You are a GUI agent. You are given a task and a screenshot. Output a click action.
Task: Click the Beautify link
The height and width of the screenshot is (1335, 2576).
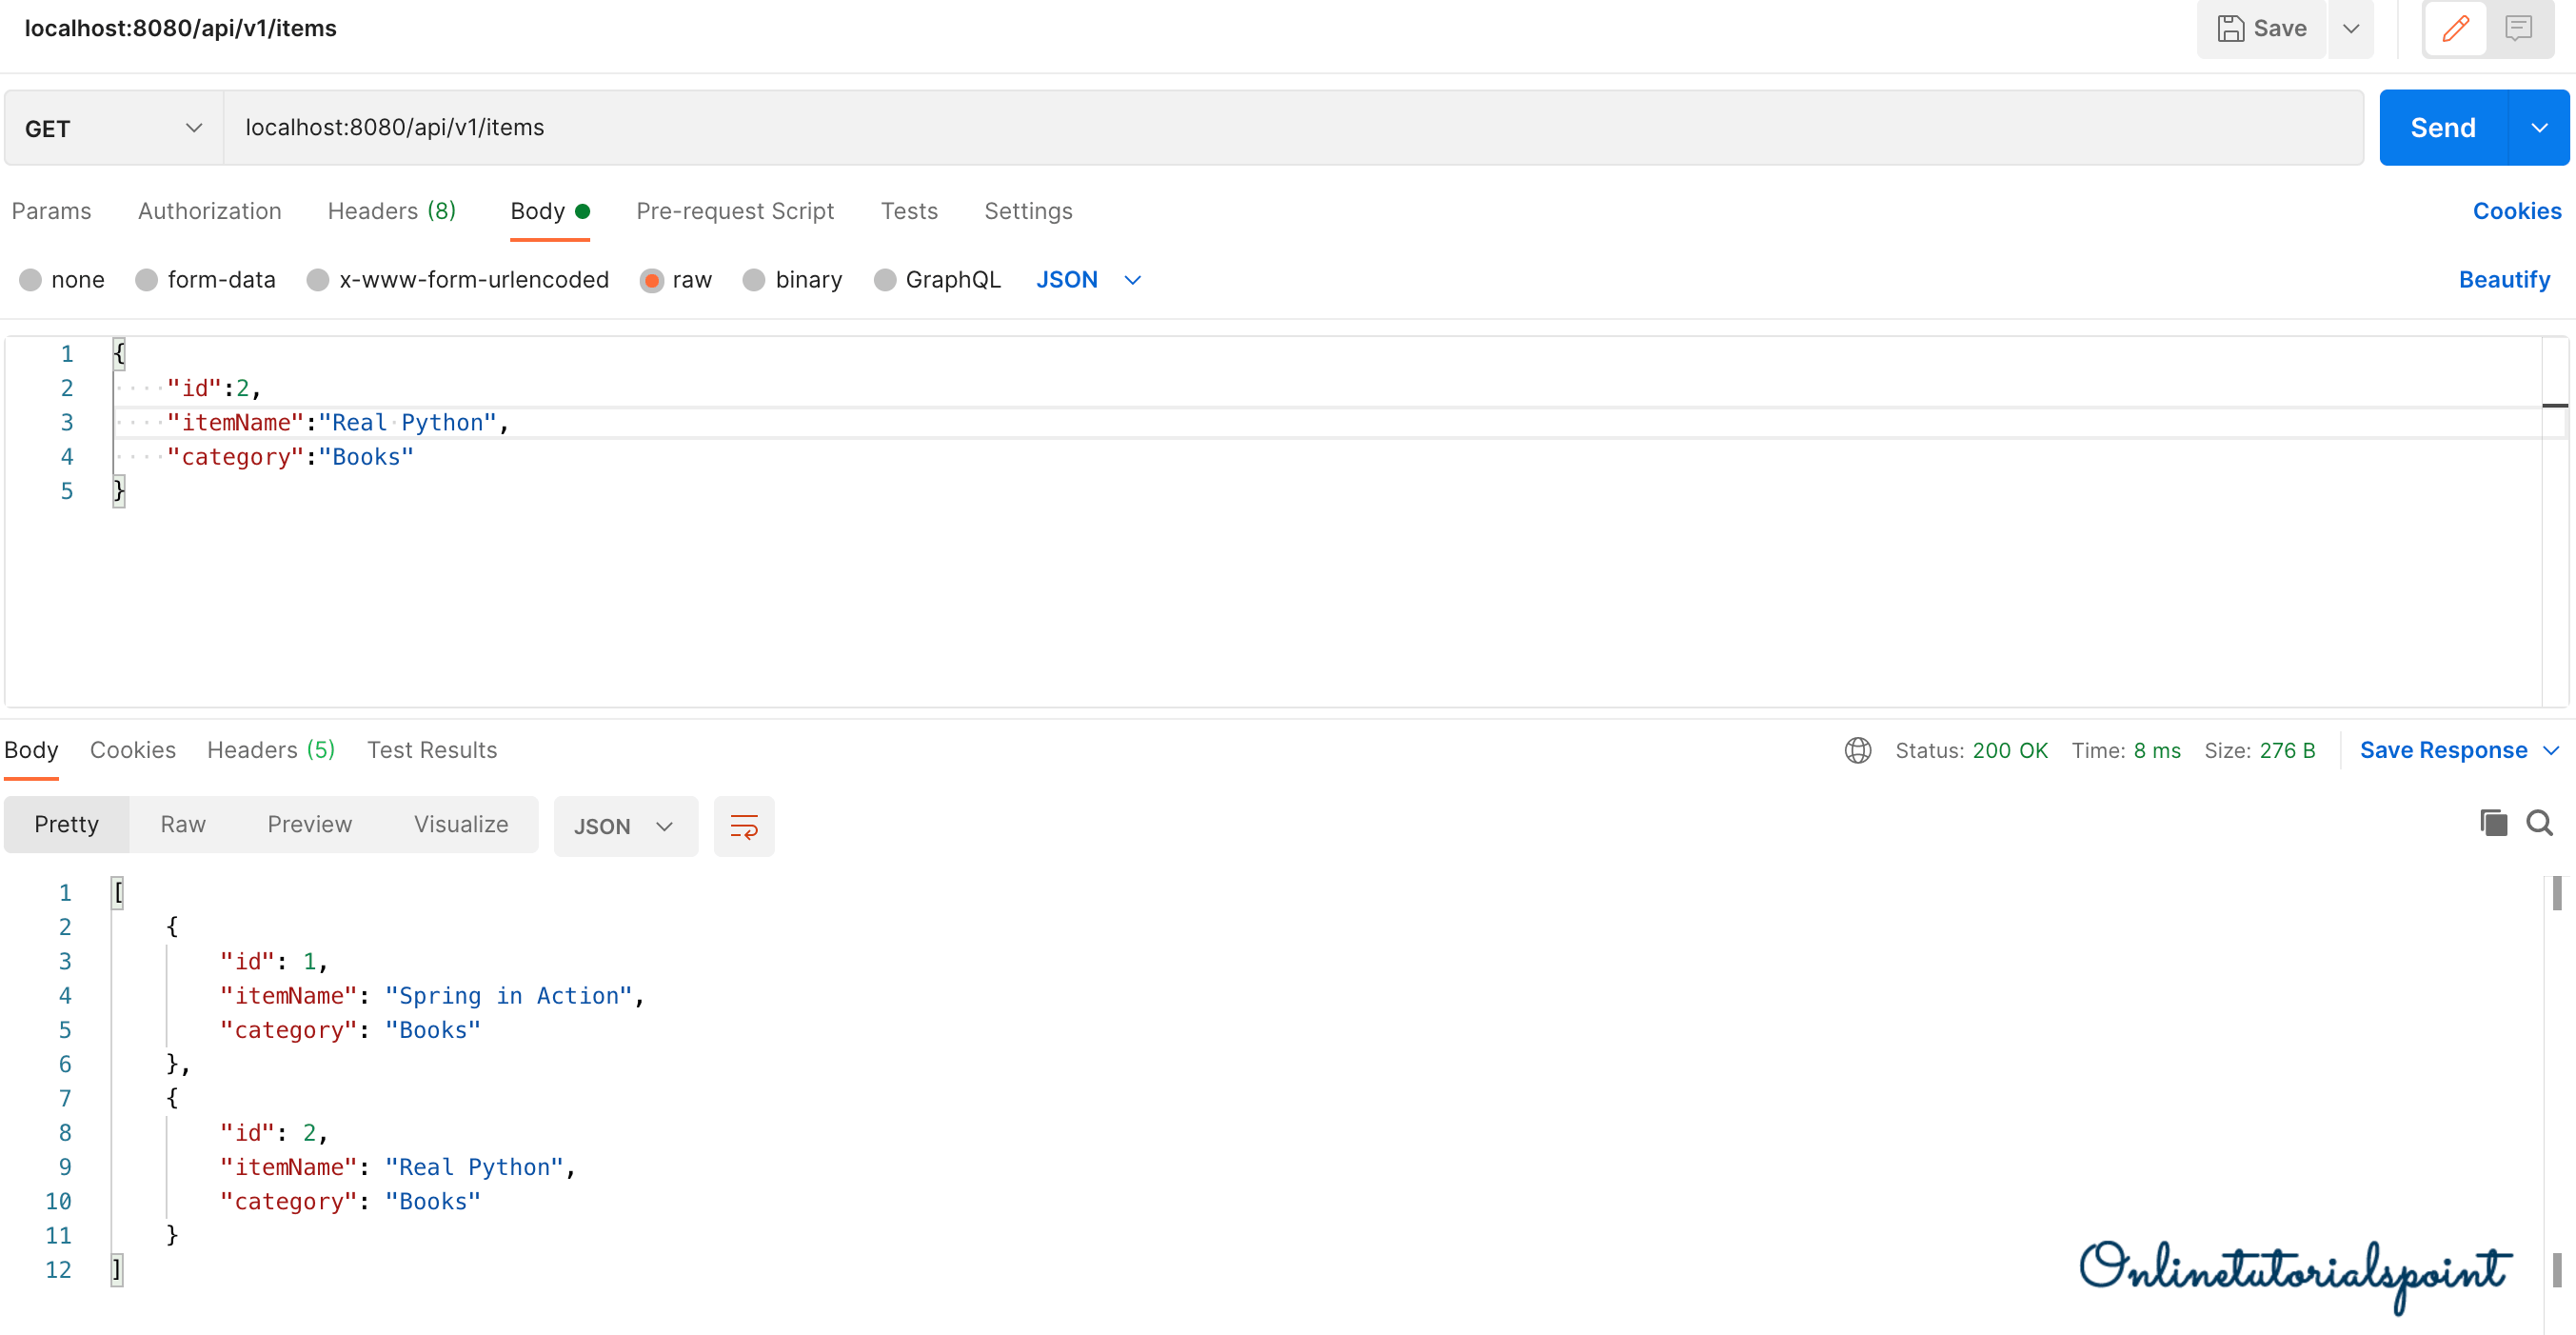coord(2503,280)
